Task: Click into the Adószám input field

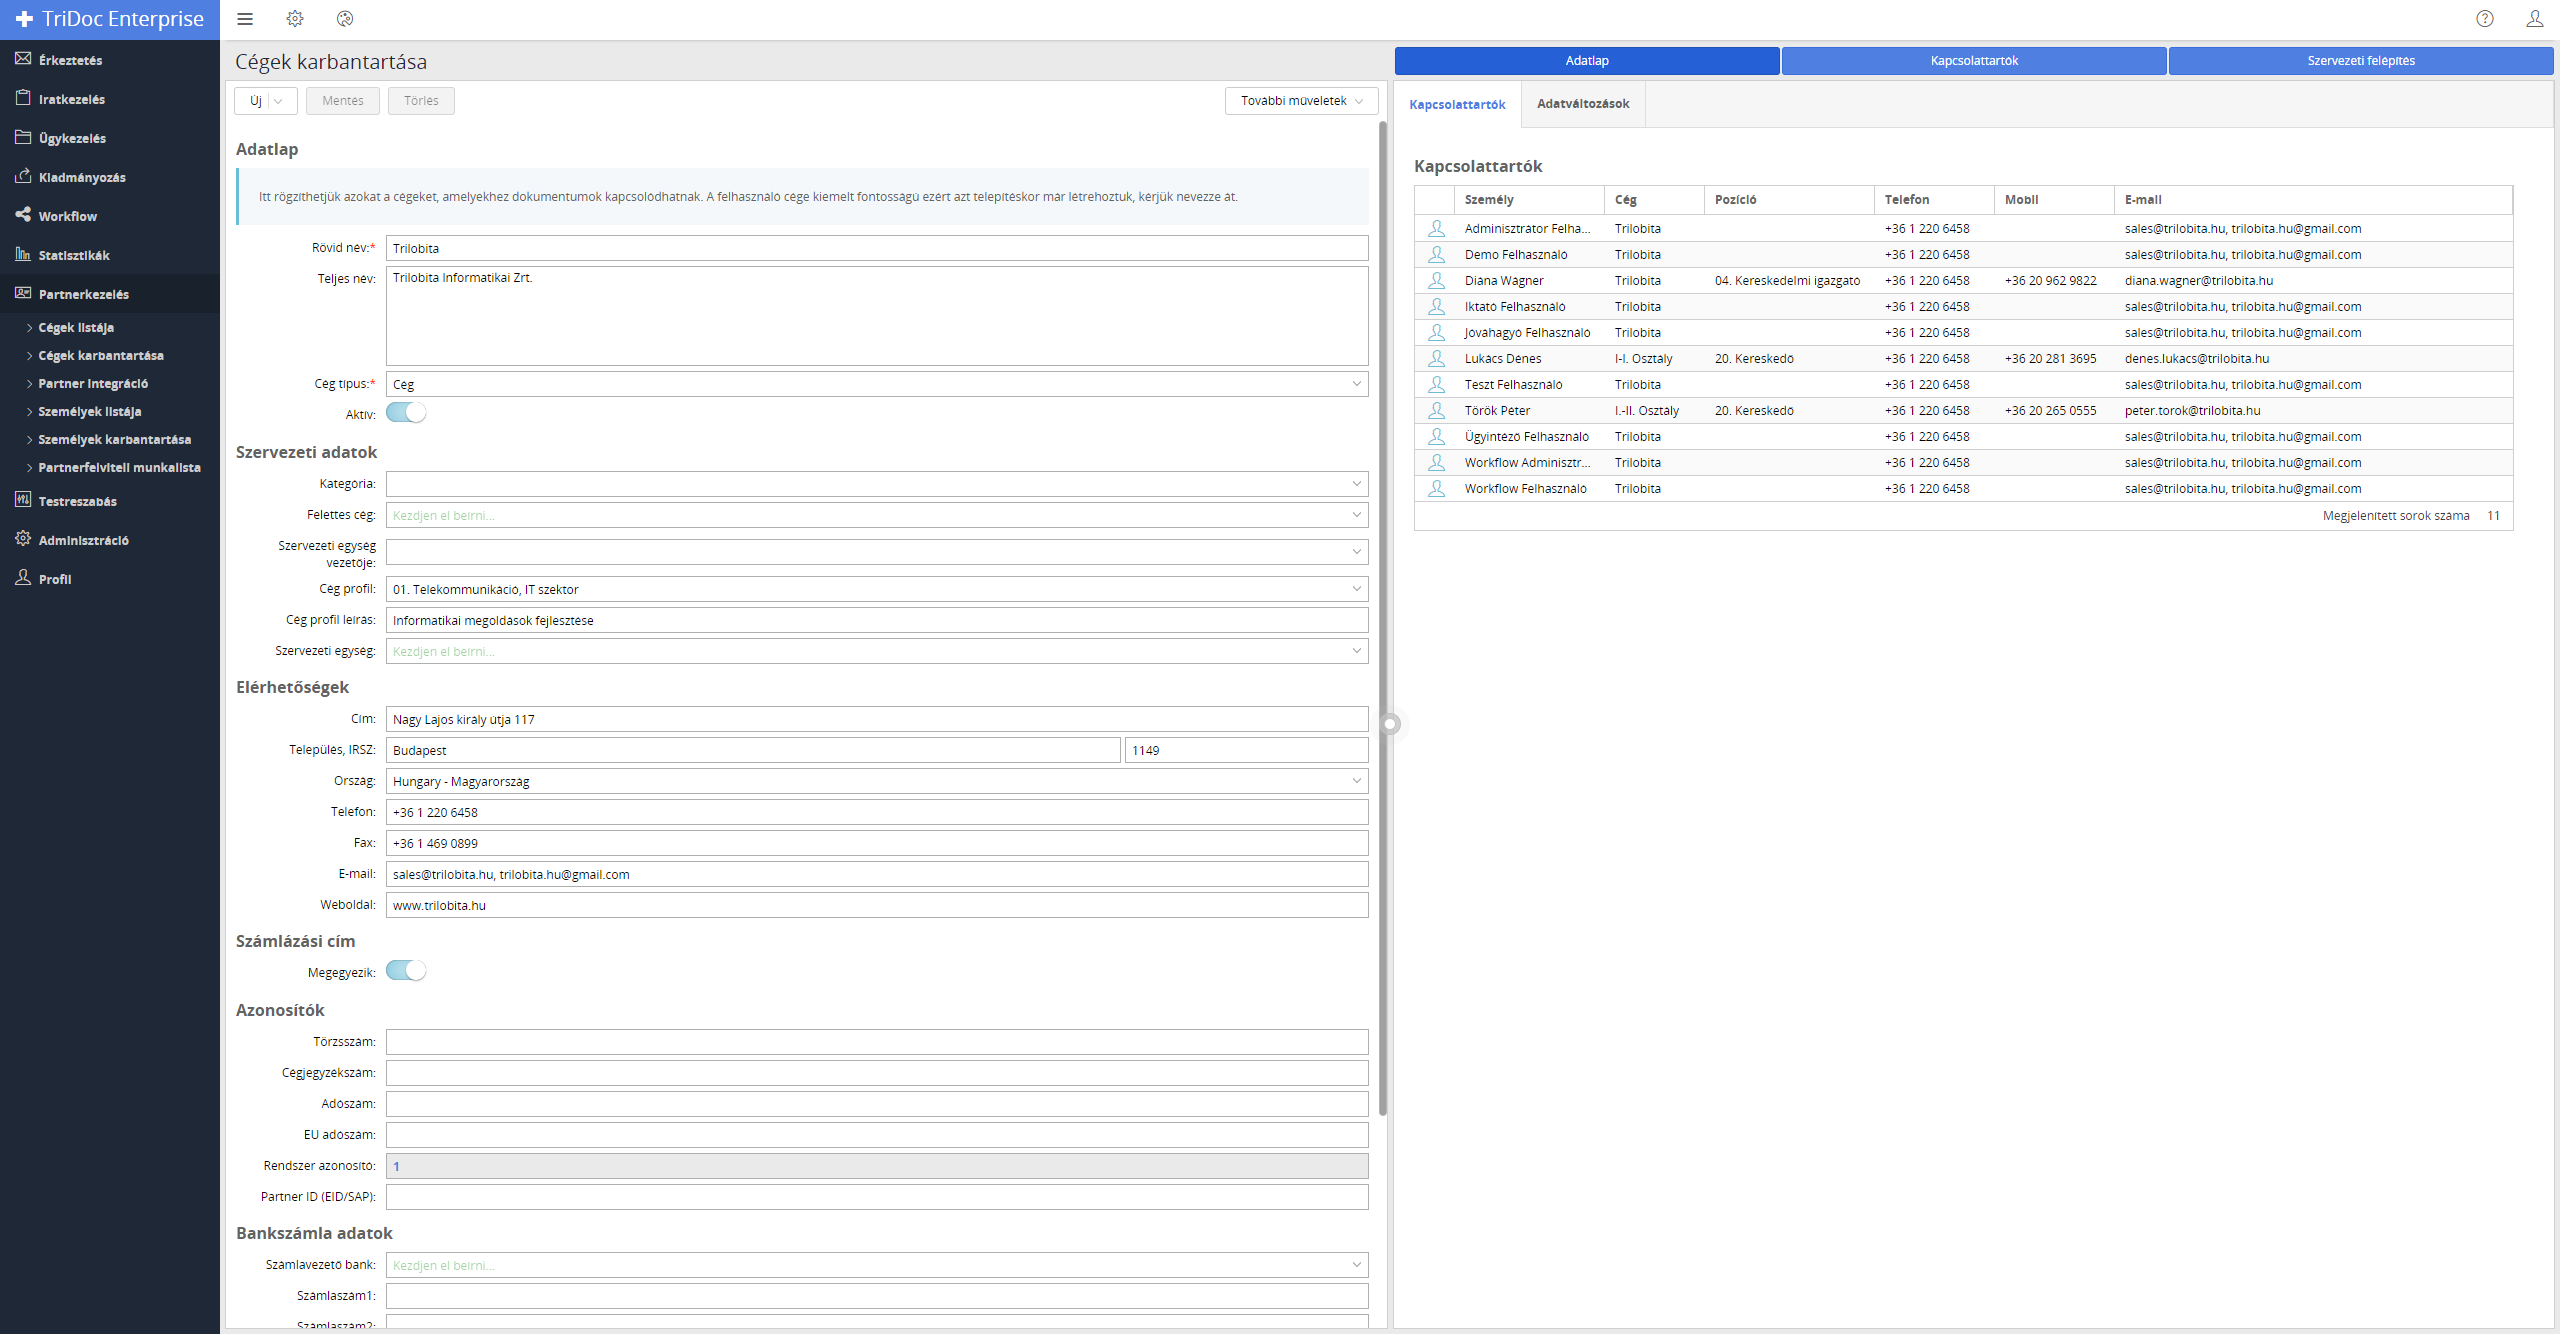Action: point(876,1104)
